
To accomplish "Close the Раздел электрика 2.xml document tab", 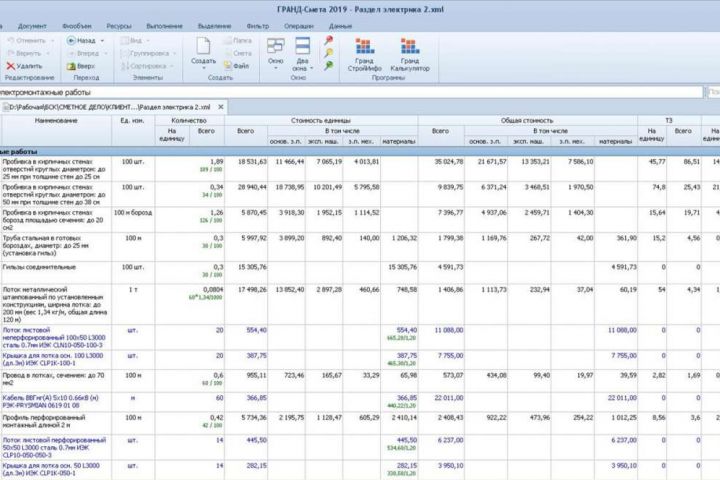I will (x=221, y=107).
